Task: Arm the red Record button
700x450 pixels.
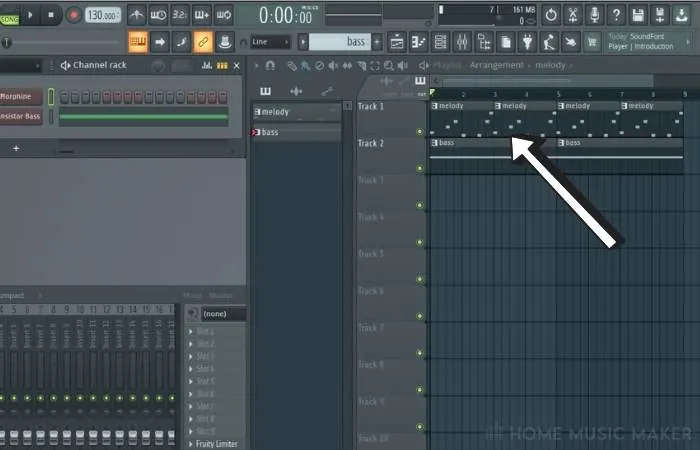Action: point(74,15)
